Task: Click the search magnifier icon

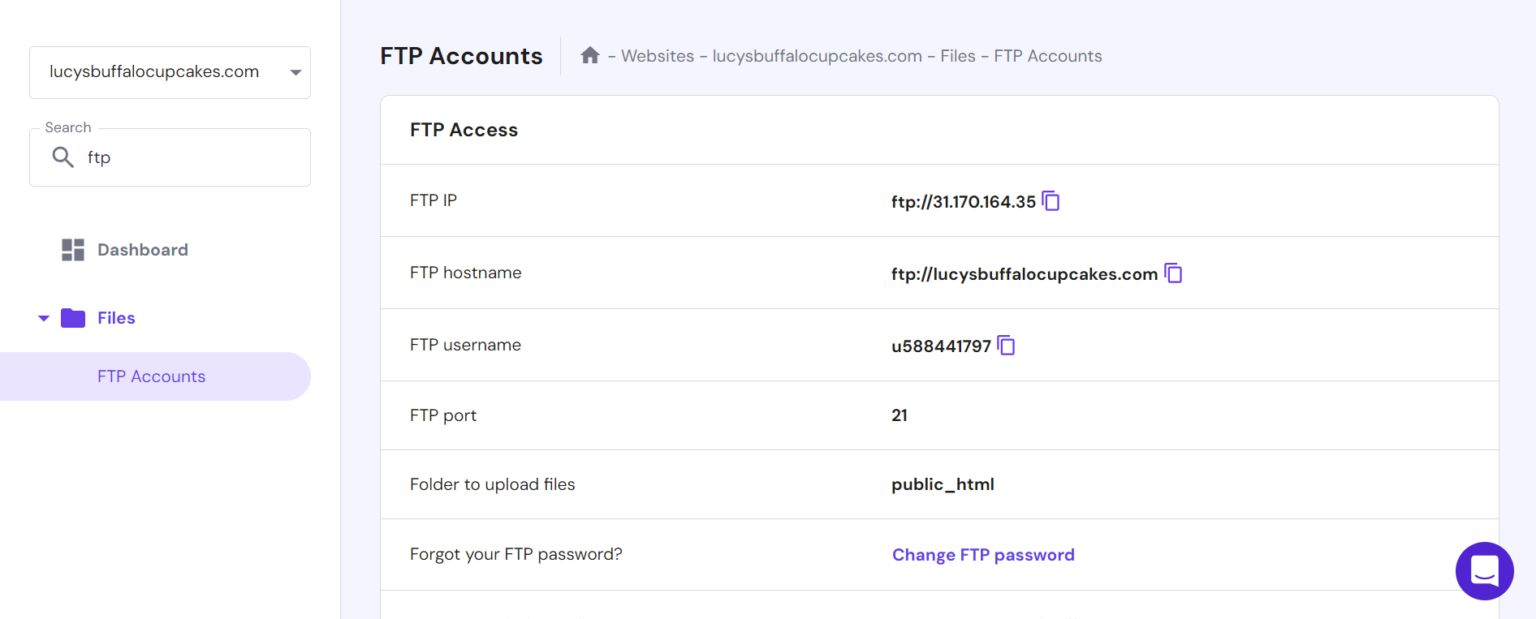Action: pyautogui.click(x=62, y=157)
